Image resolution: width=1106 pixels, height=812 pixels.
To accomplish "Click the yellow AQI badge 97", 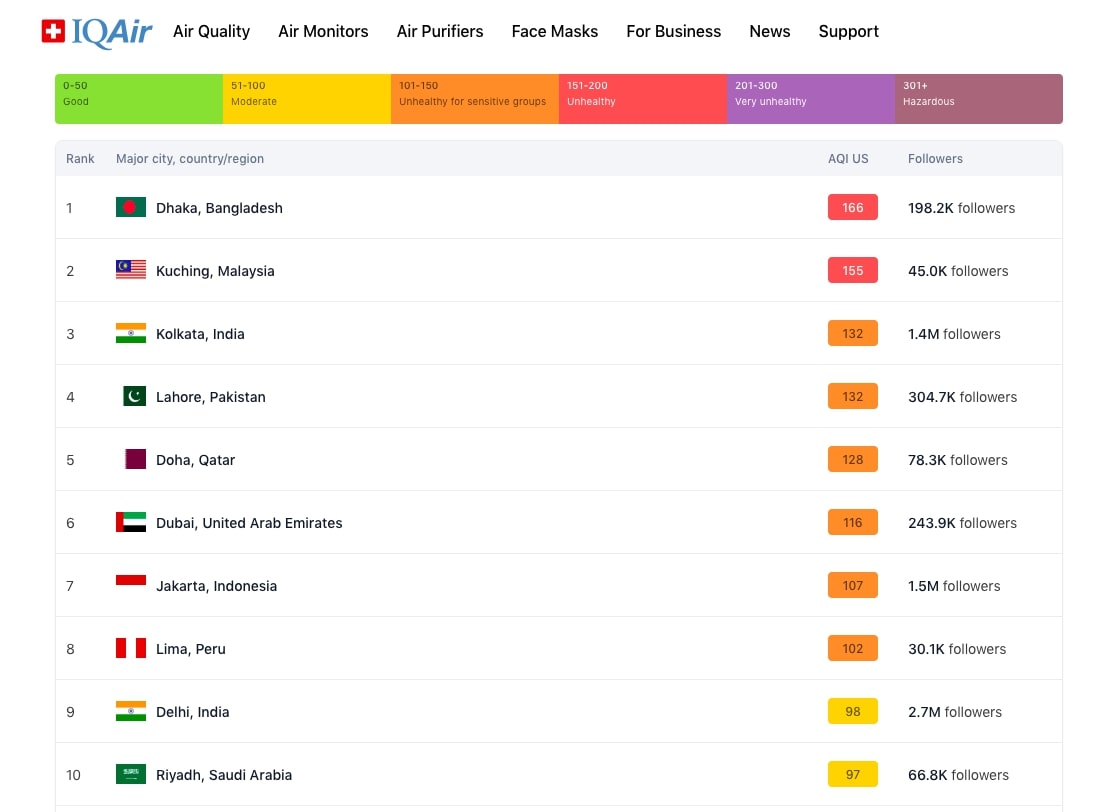I will [853, 775].
